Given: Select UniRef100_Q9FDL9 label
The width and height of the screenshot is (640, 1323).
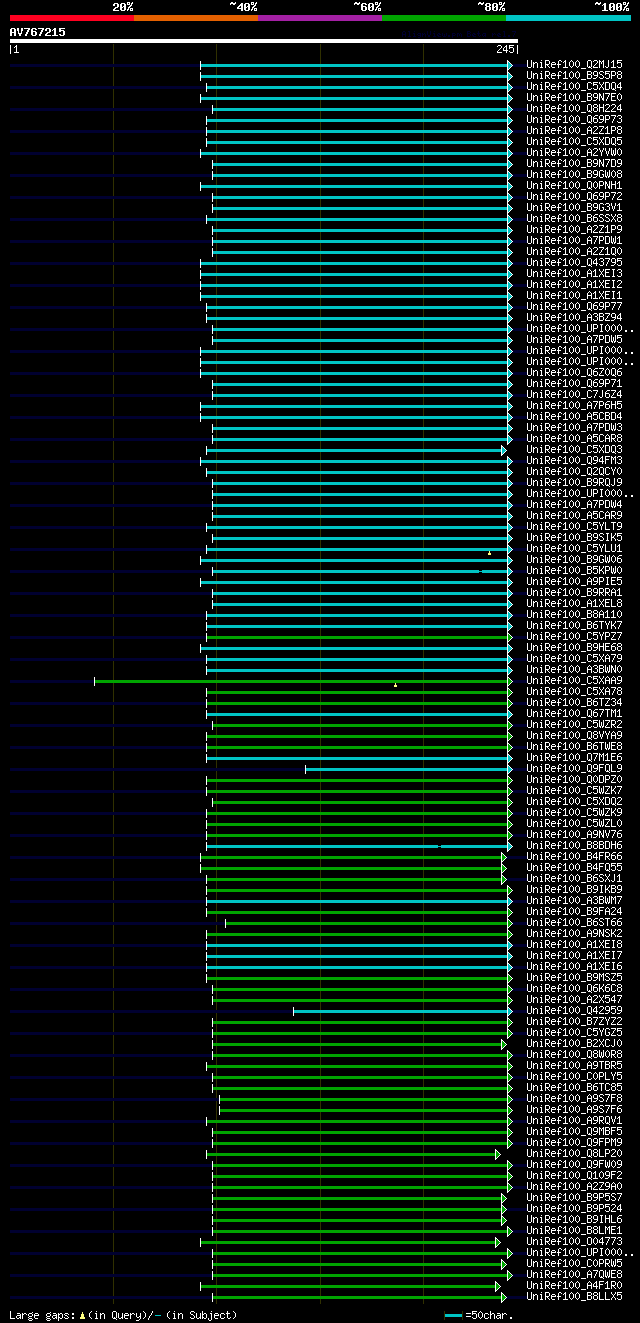Looking at the screenshot, I should 574,768.
